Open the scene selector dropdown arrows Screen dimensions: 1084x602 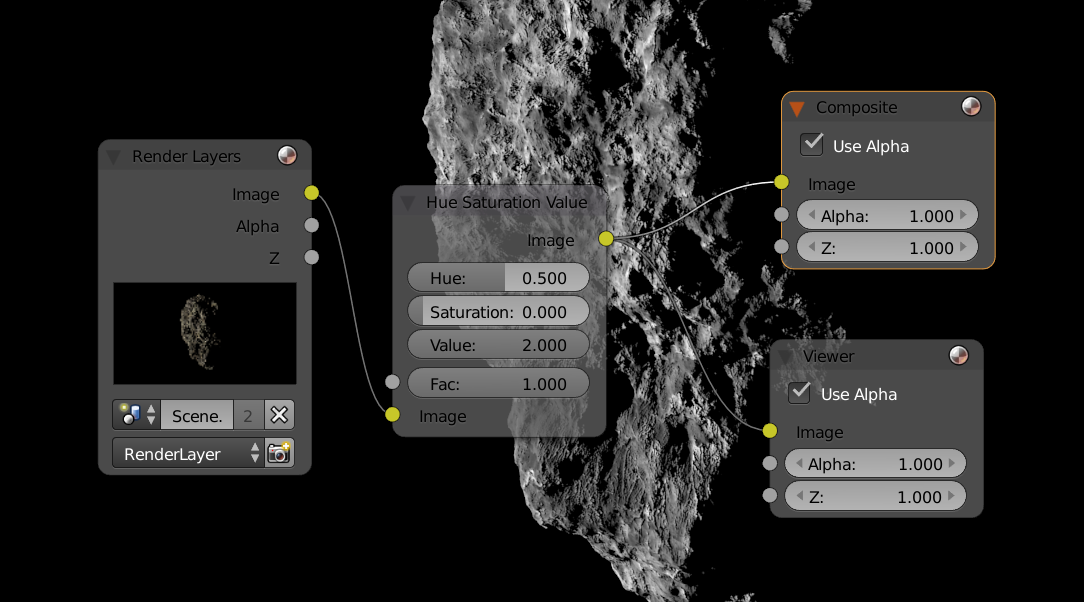151,414
